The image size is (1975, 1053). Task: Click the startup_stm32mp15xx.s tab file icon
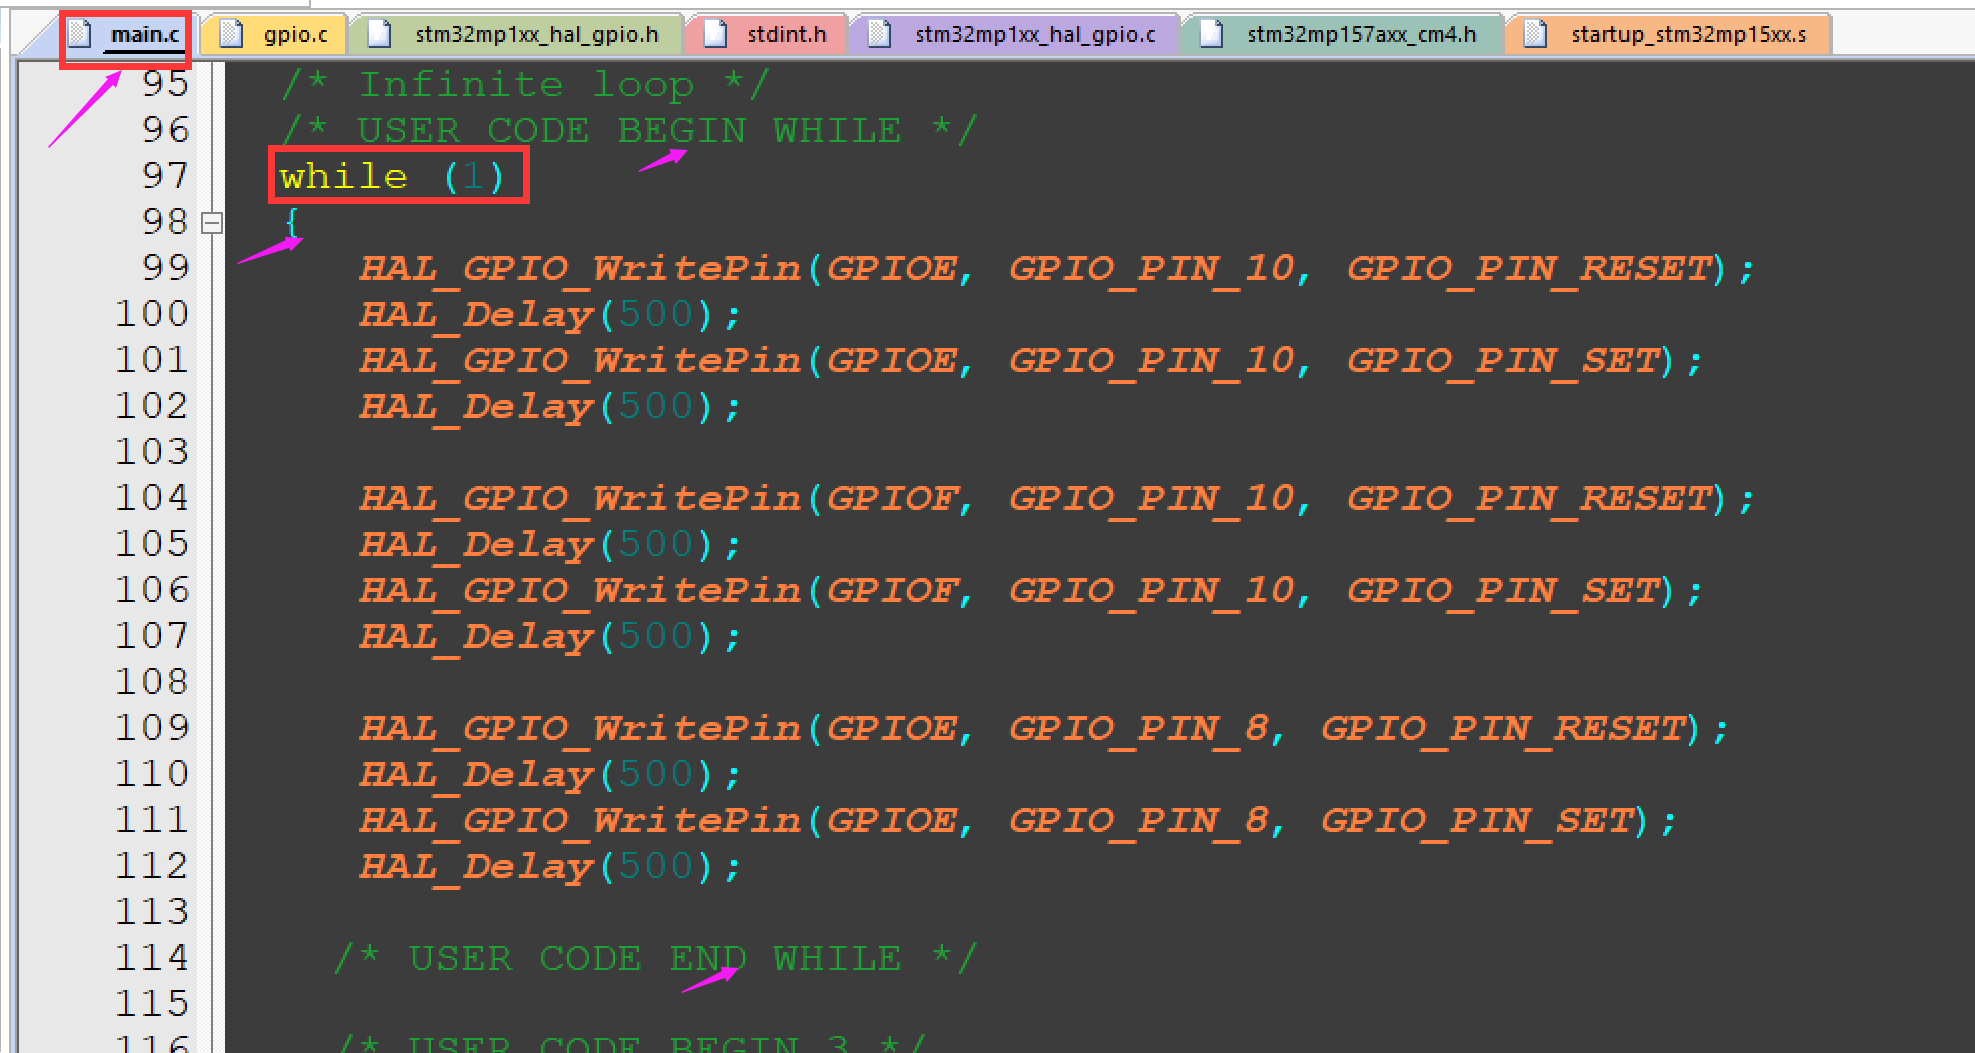1536,34
